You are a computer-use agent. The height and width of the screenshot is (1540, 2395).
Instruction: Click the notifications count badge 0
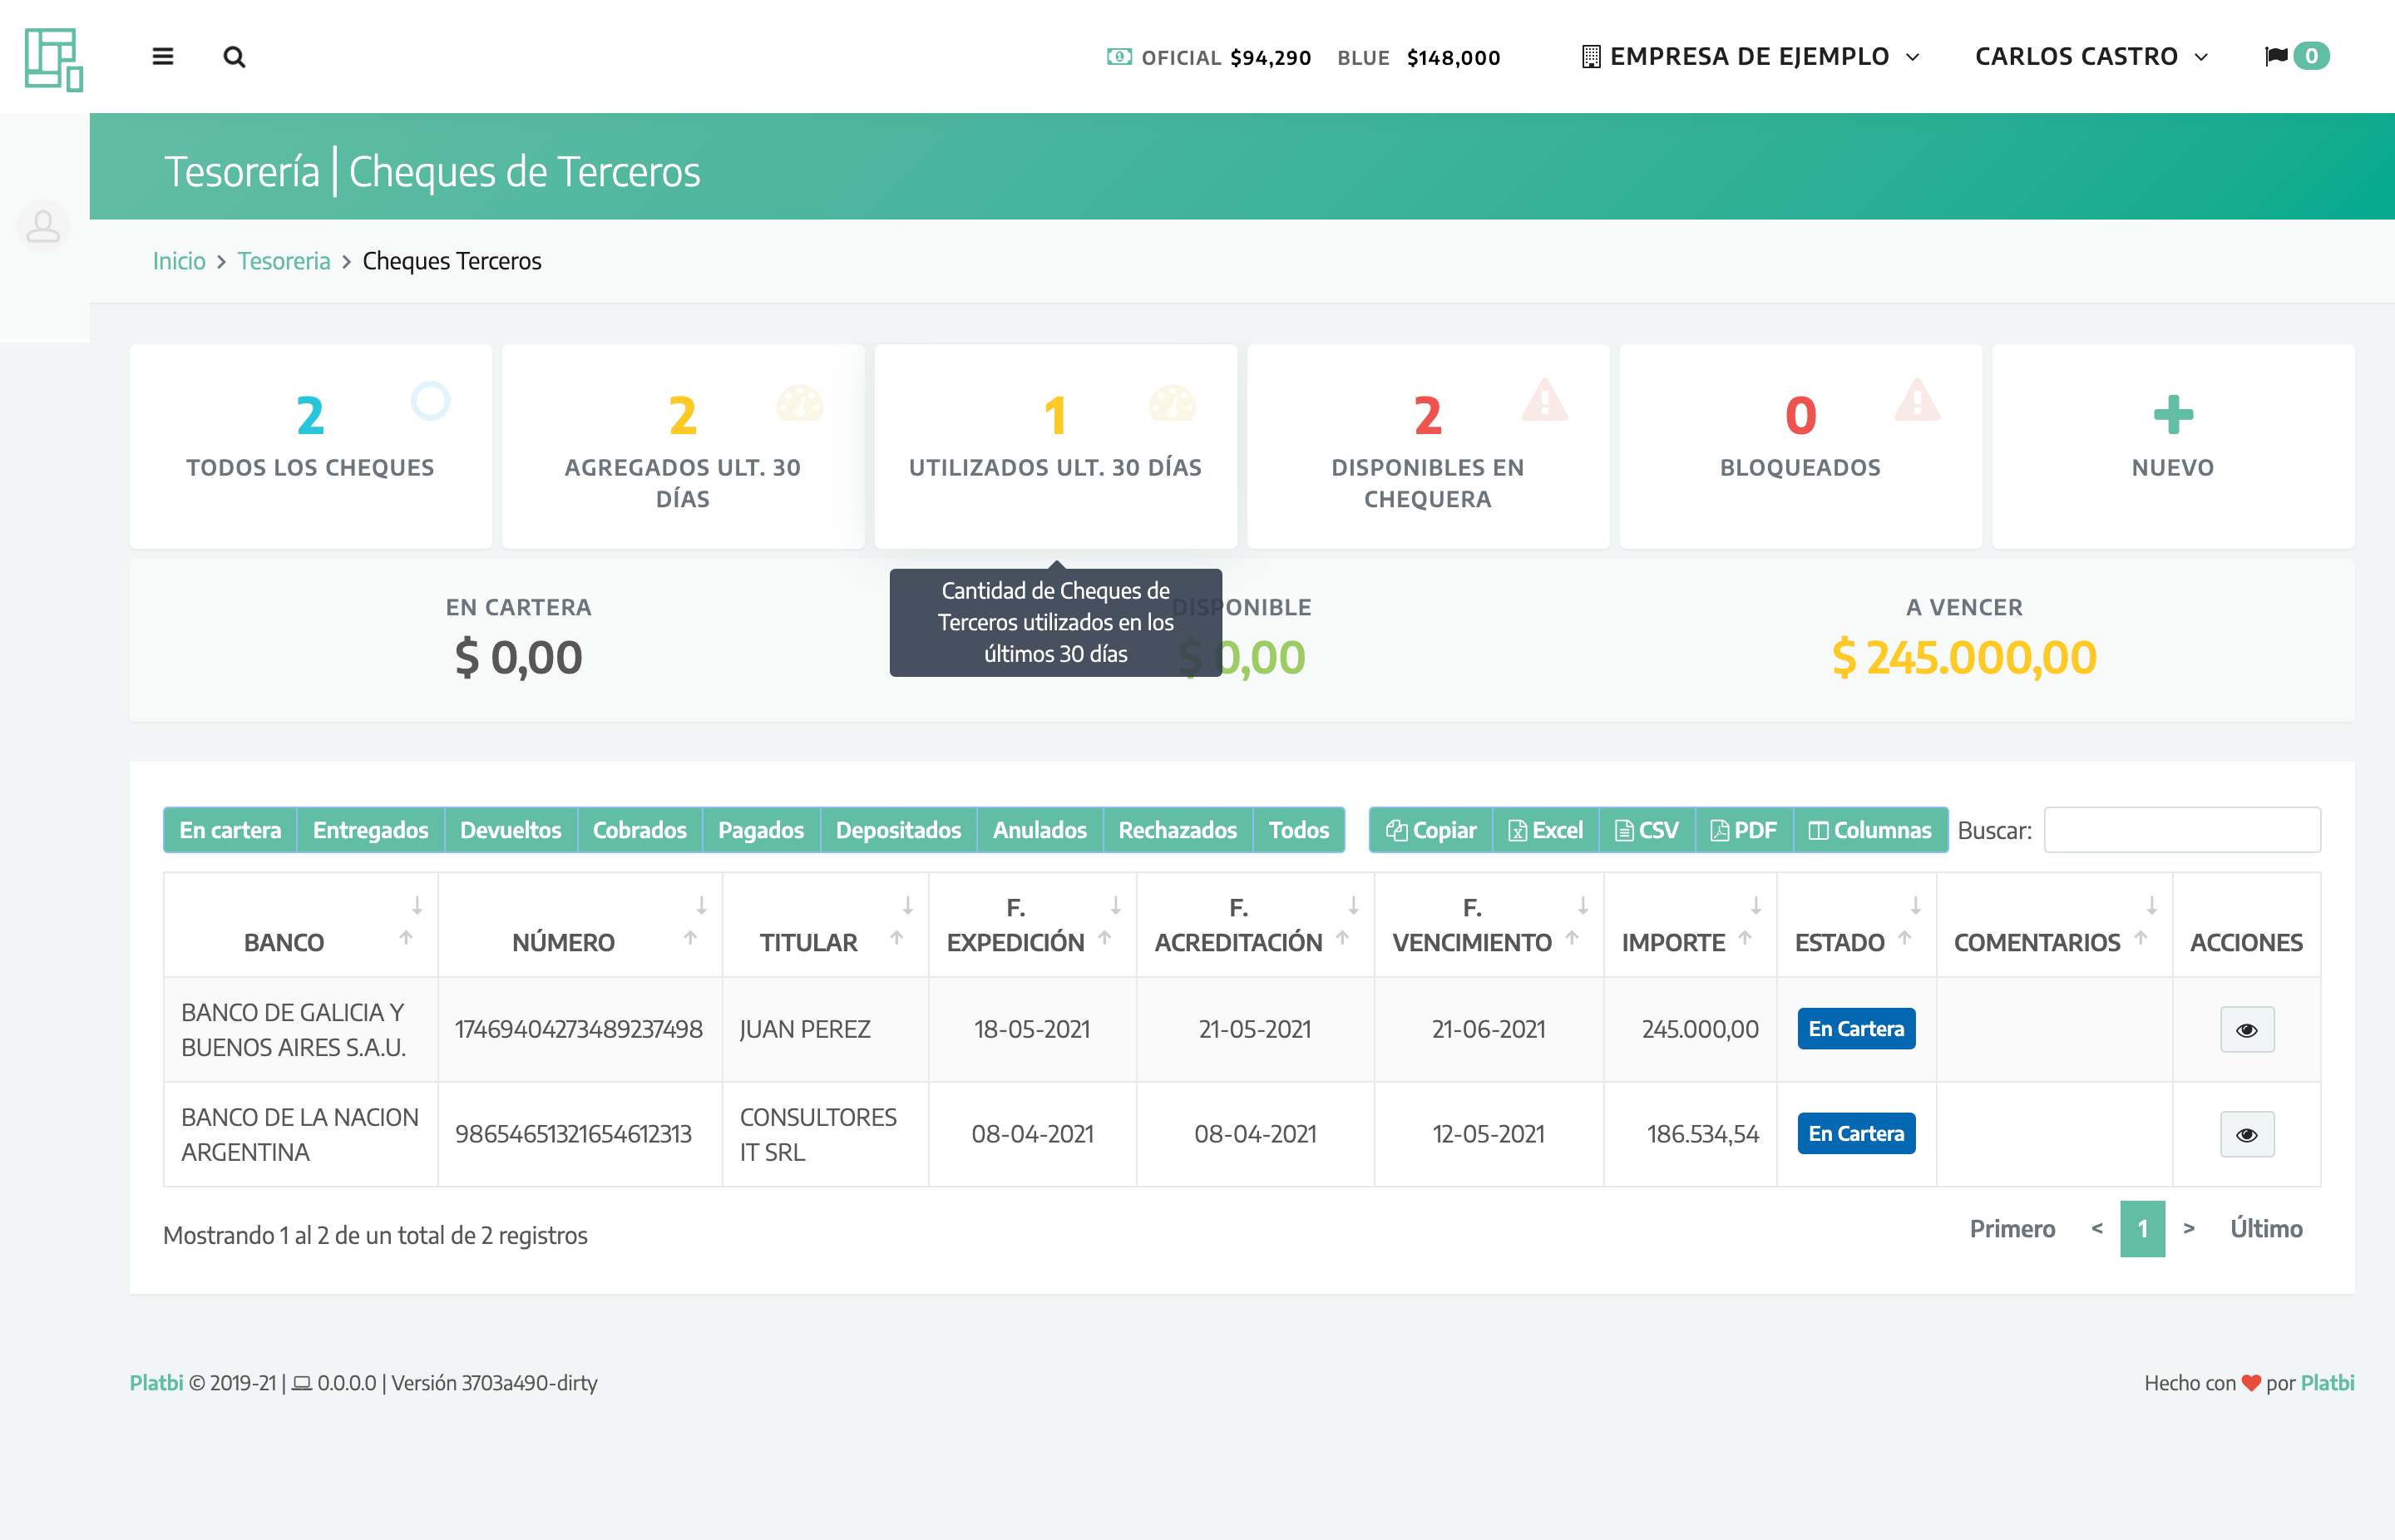pyautogui.click(x=2311, y=56)
